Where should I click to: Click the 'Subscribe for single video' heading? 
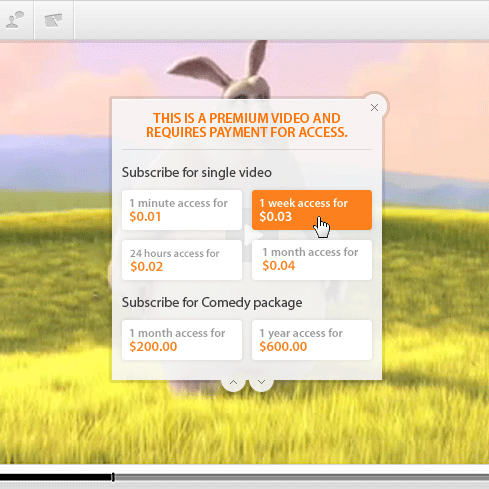point(197,172)
